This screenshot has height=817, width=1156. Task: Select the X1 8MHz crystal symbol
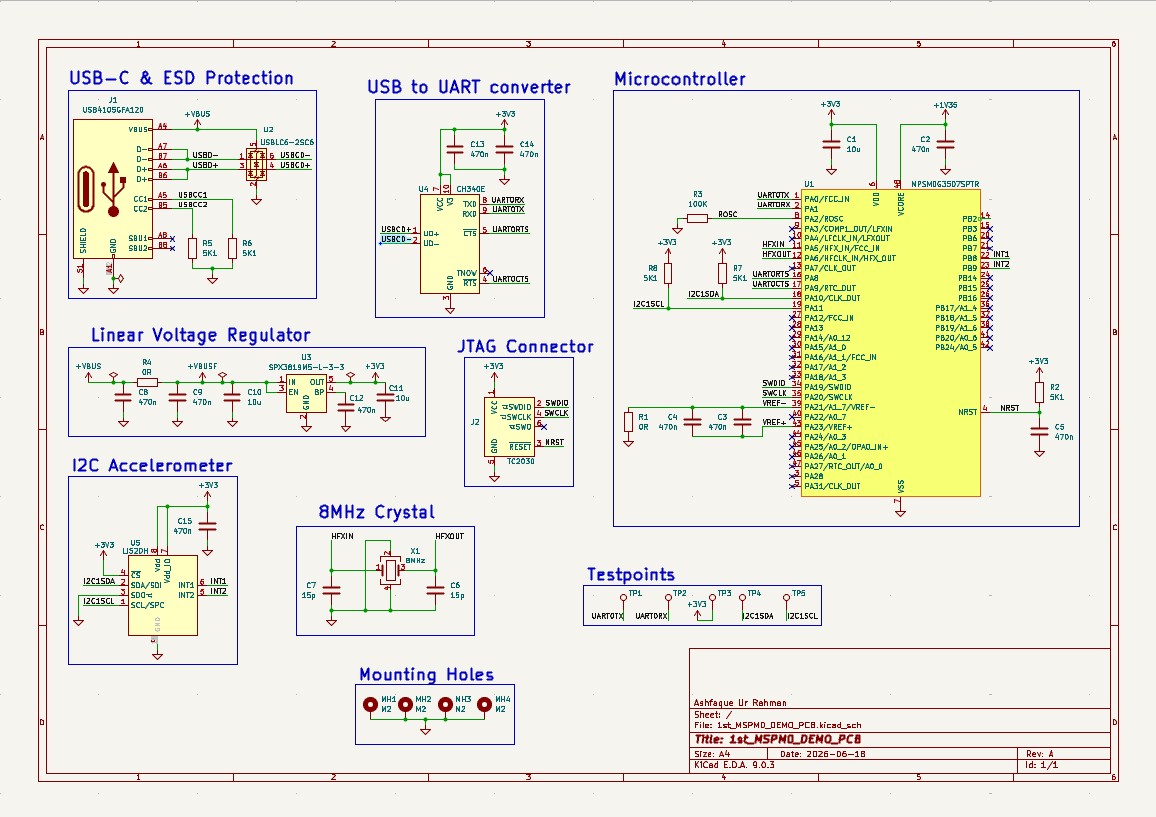[389, 569]
